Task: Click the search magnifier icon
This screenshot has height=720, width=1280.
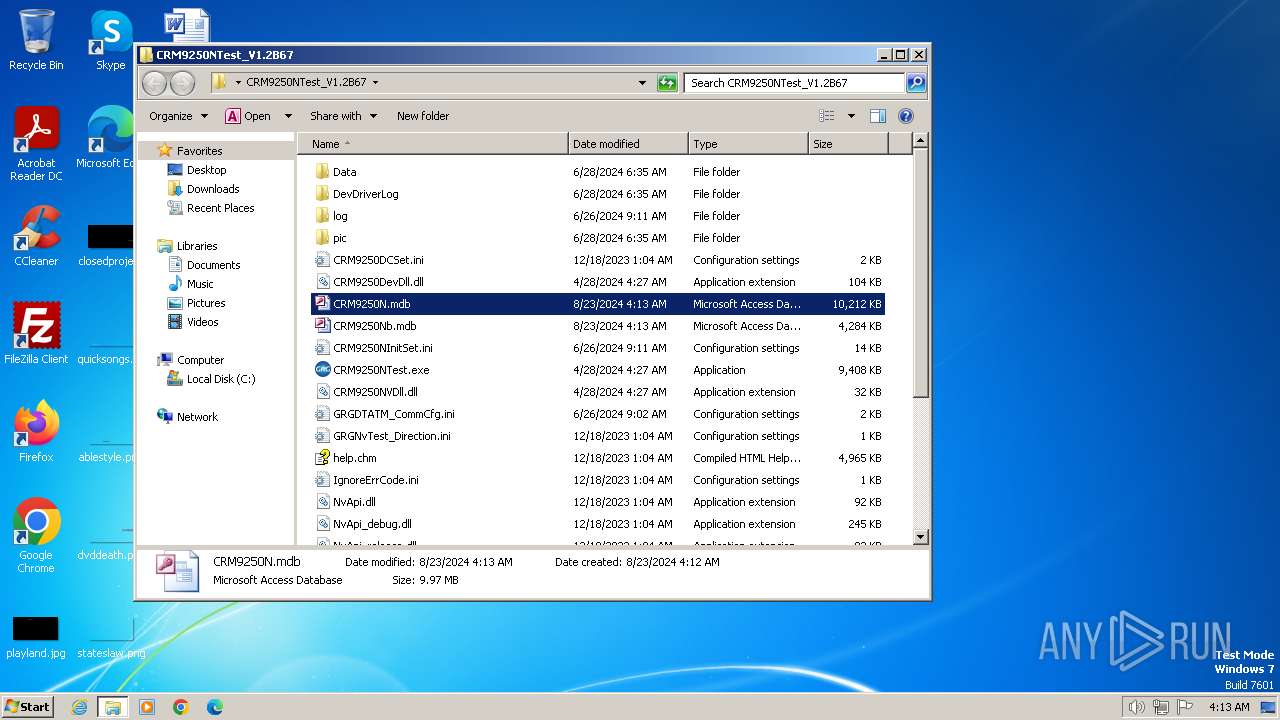Action: (915, 83)
